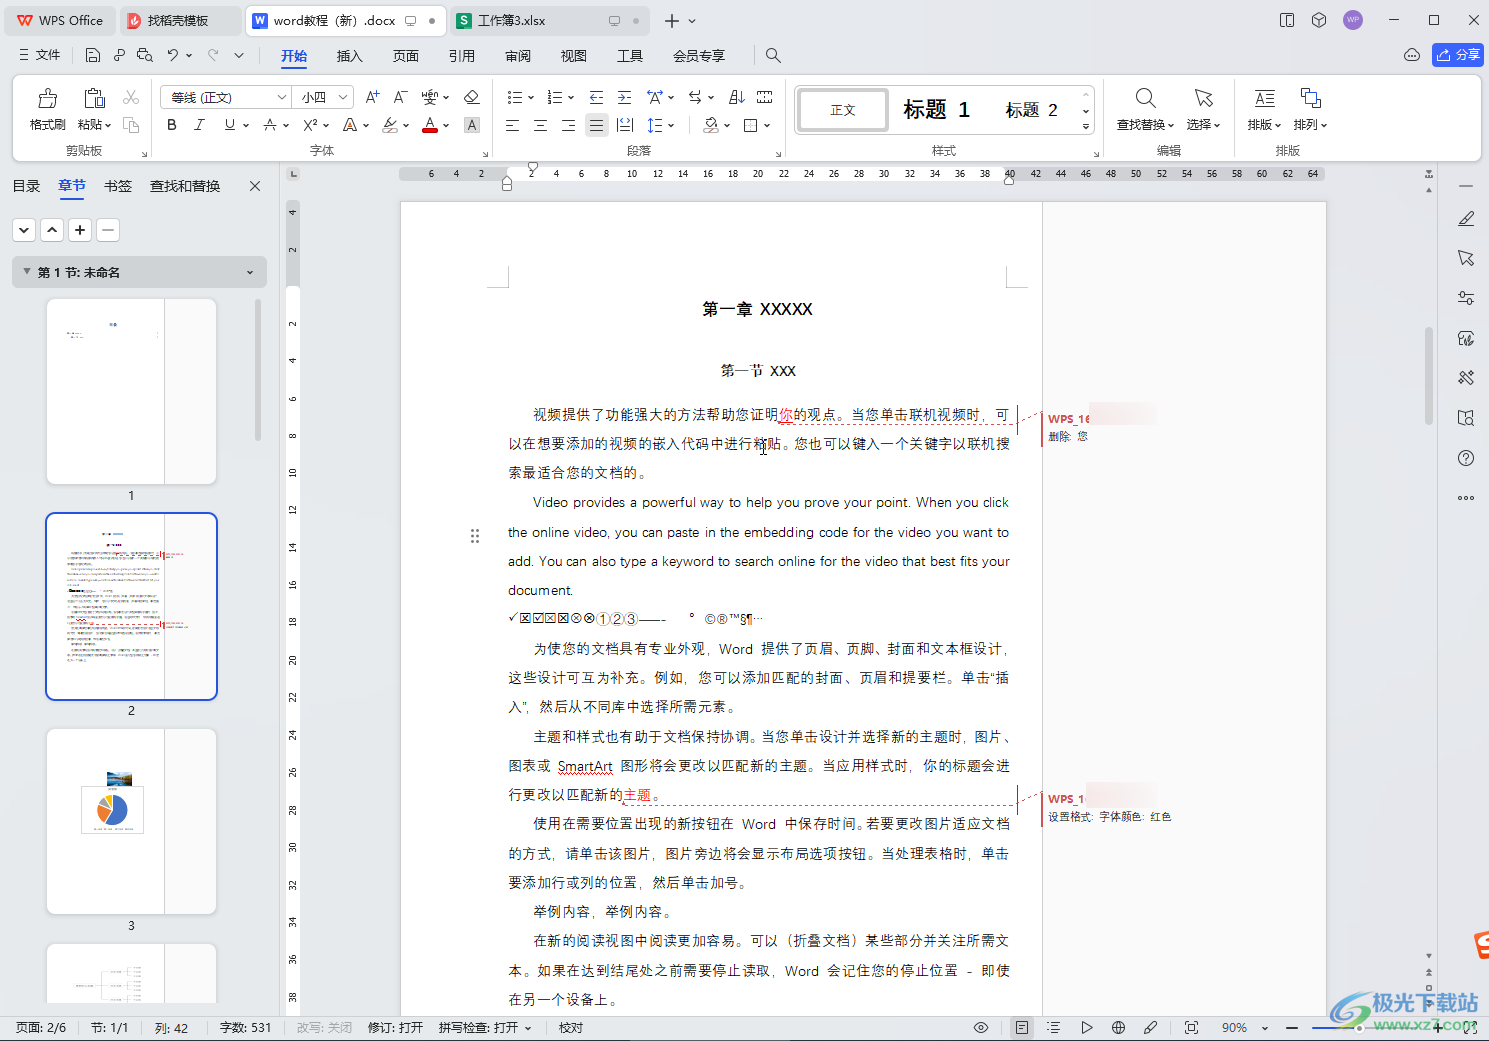Click the web layout globe icon
1489x1041 pixels.
1118,1027
